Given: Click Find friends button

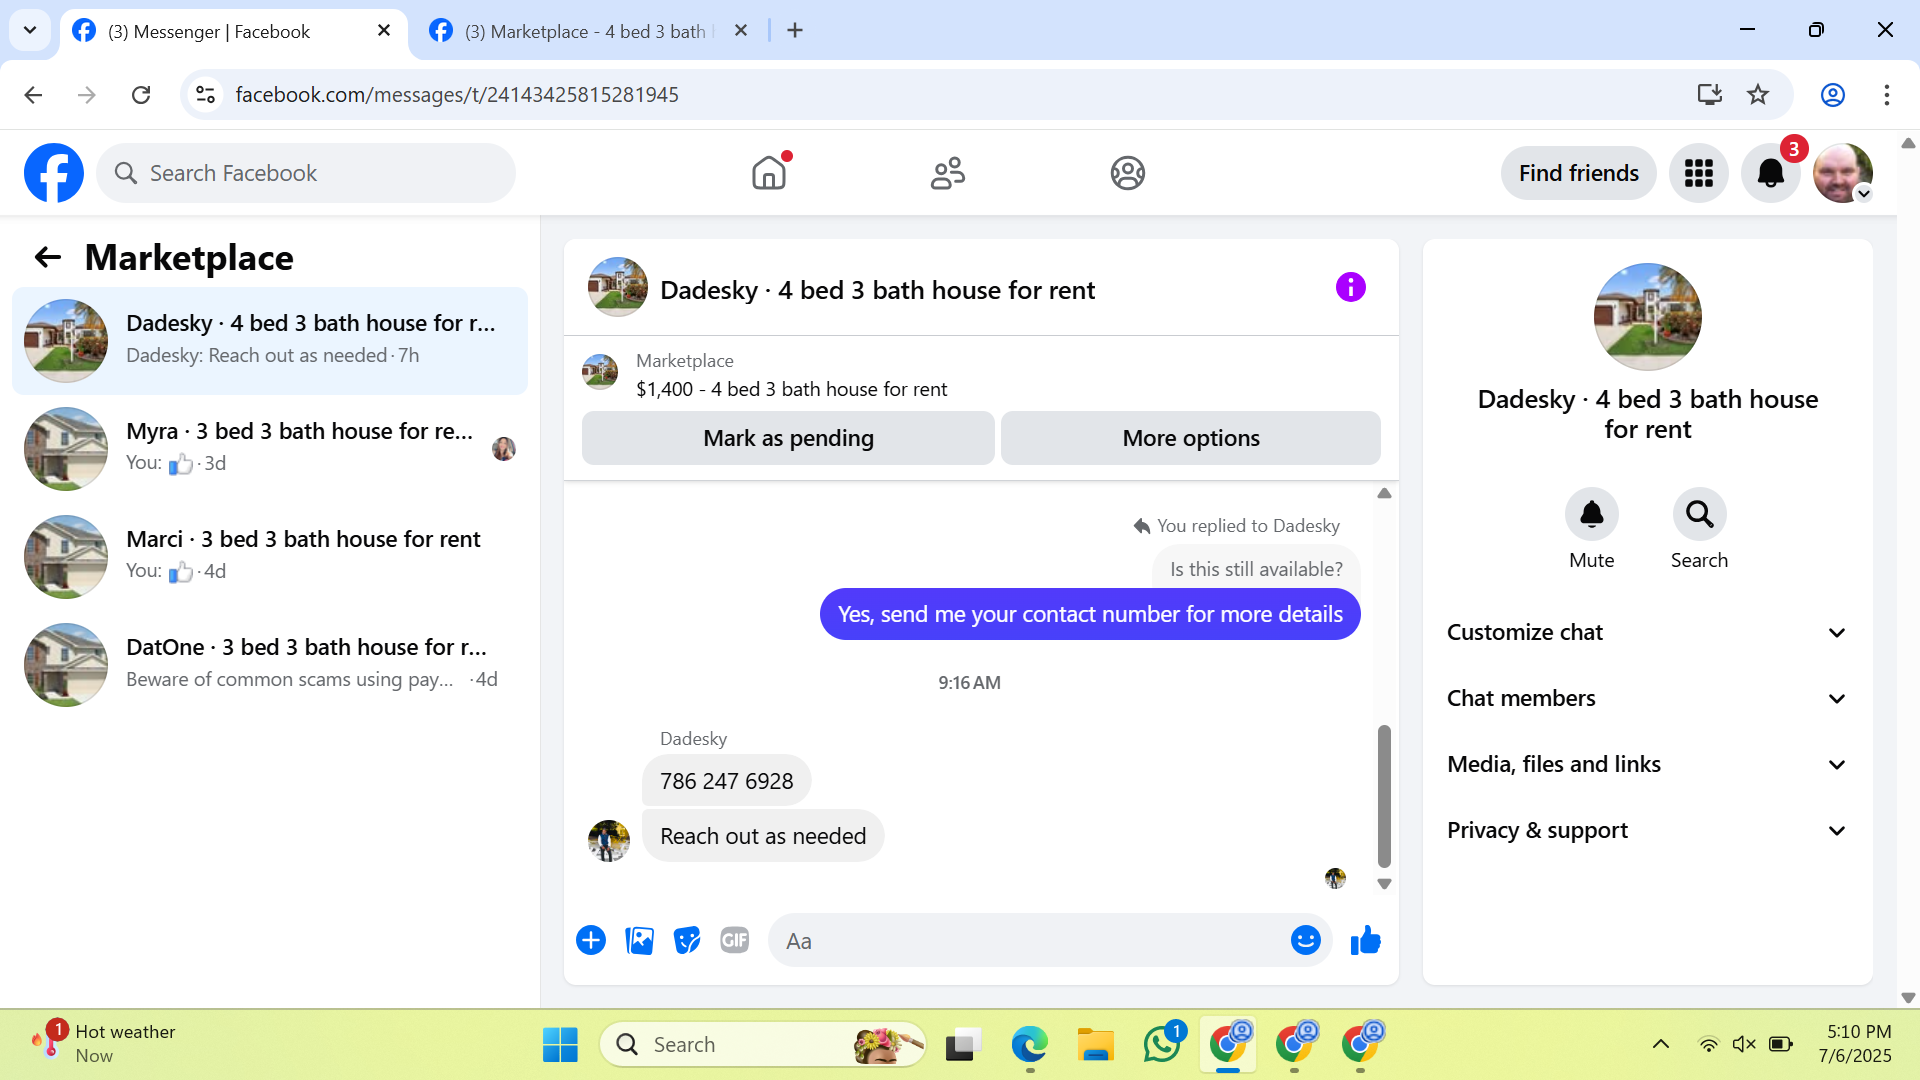Looking at the screenshot, I should click(x=1578, y=173).
